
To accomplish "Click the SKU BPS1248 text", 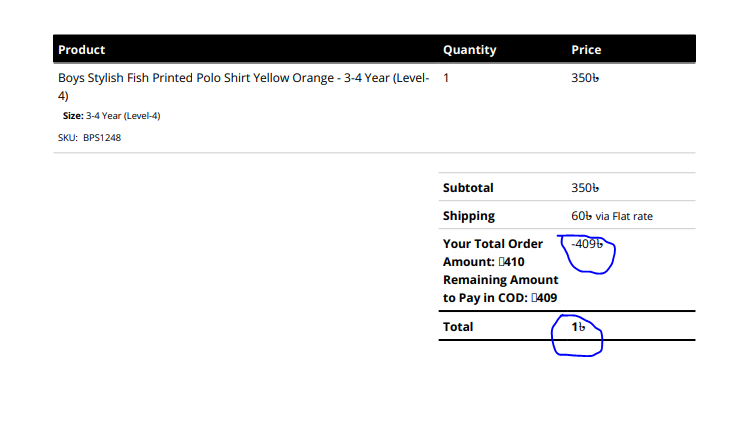I will point(89,138).
